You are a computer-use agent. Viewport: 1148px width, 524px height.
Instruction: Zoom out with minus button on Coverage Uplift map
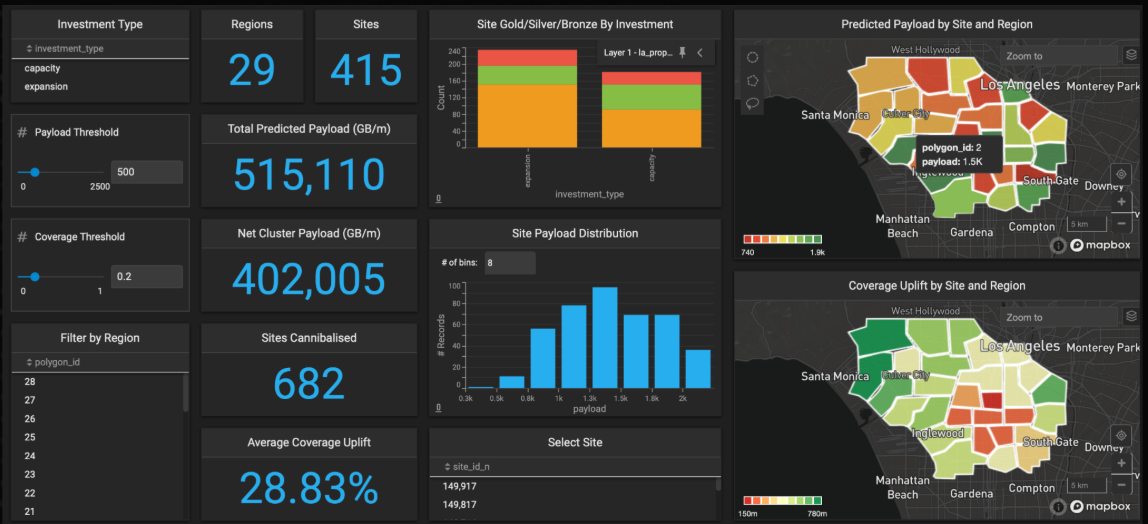[1121, 484]
